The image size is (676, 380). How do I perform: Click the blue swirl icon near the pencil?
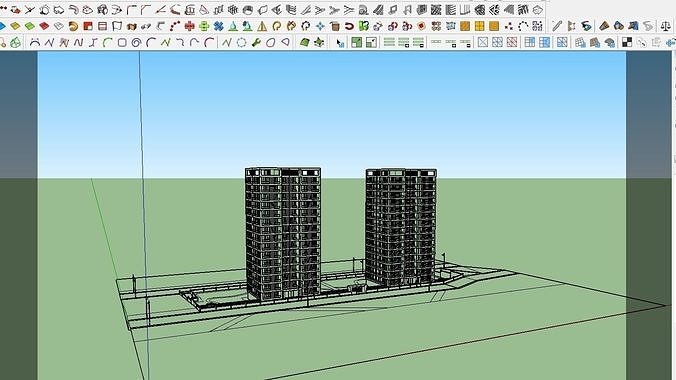click(586, 26)
